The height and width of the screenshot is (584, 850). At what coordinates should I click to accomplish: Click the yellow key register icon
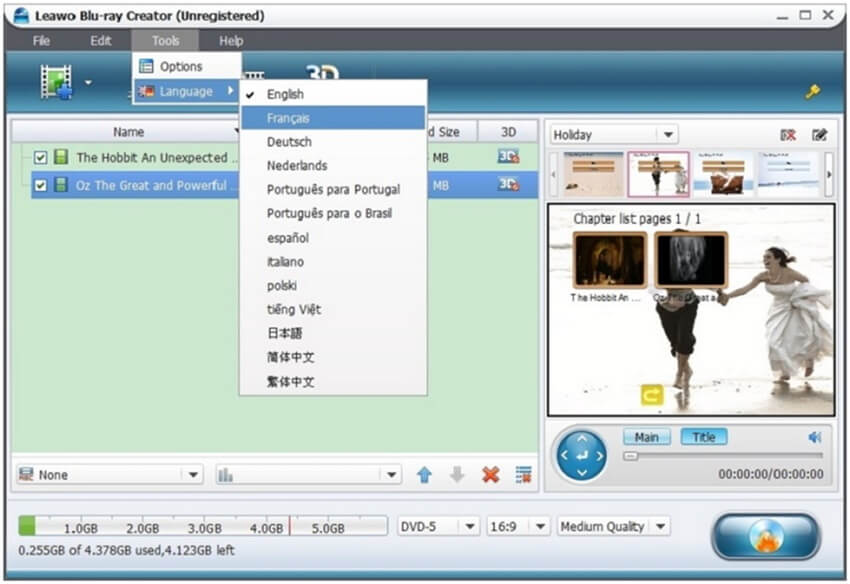click(812, 92)
